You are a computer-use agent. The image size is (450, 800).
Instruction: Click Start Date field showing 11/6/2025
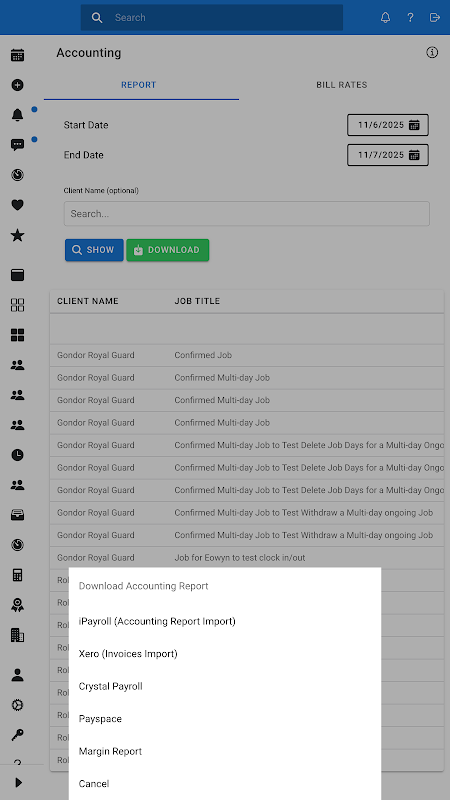(x=388, y=125)
